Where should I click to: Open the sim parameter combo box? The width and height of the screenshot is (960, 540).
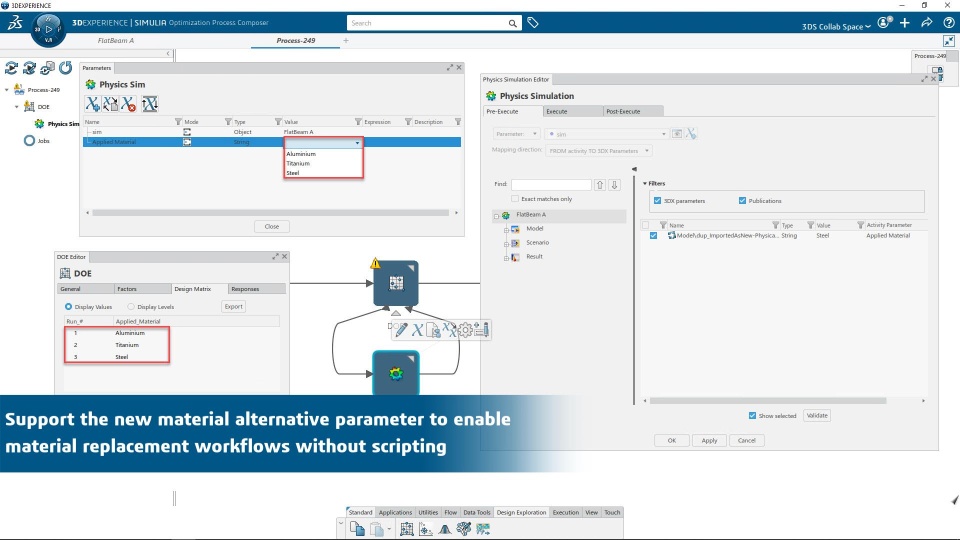point(606,133)
